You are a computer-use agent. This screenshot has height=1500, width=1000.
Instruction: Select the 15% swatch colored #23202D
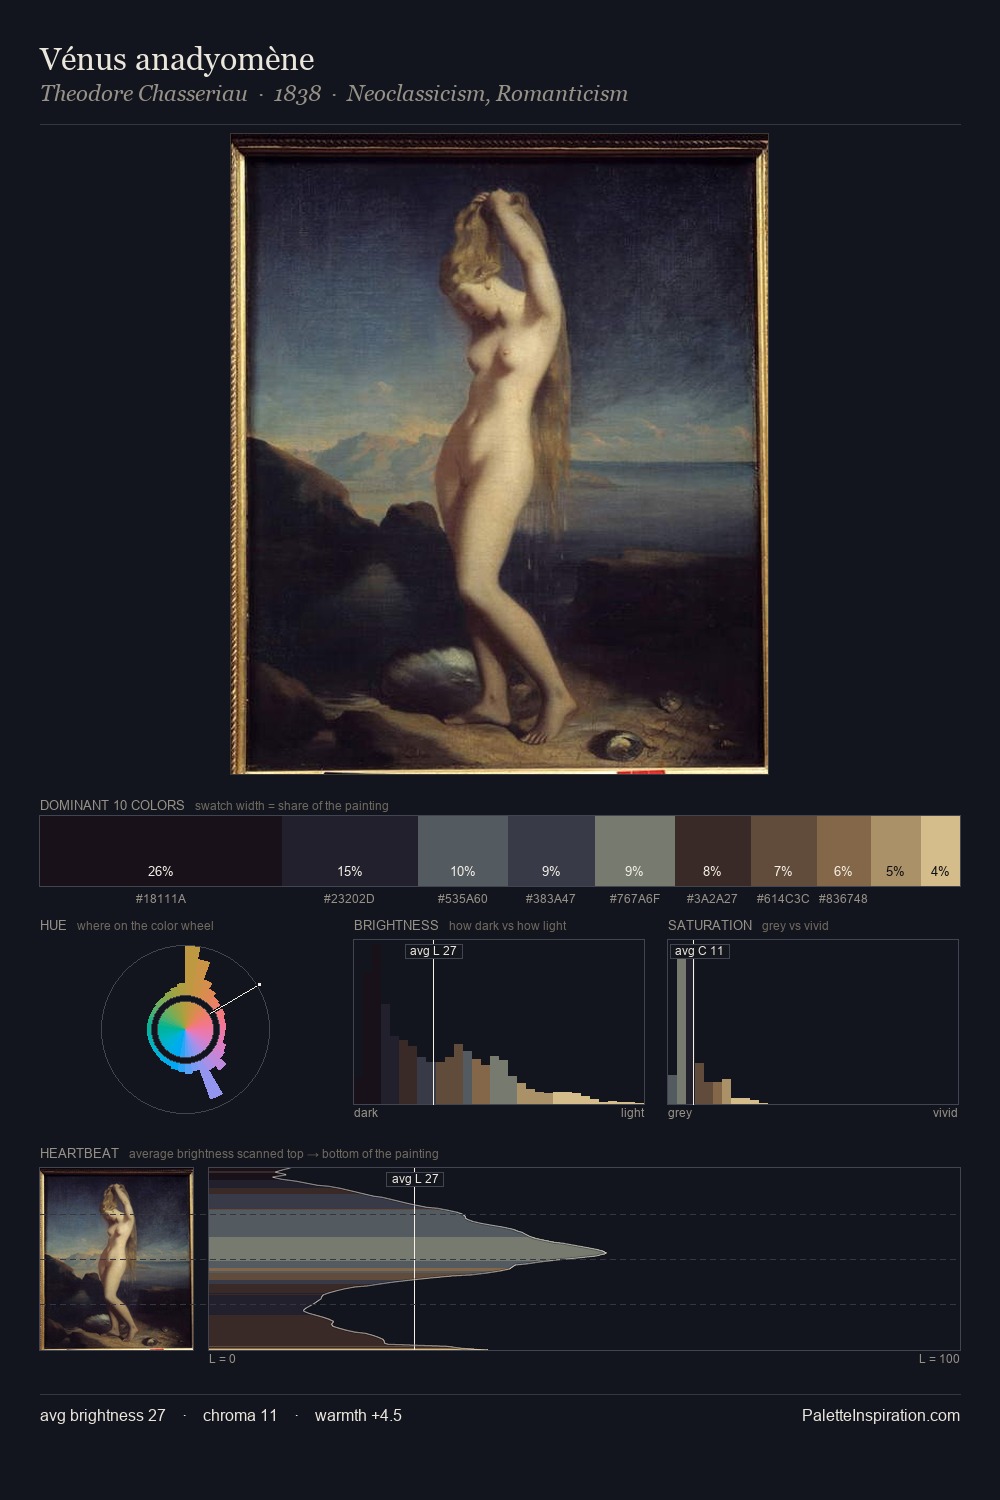click(x=349, y=851)
